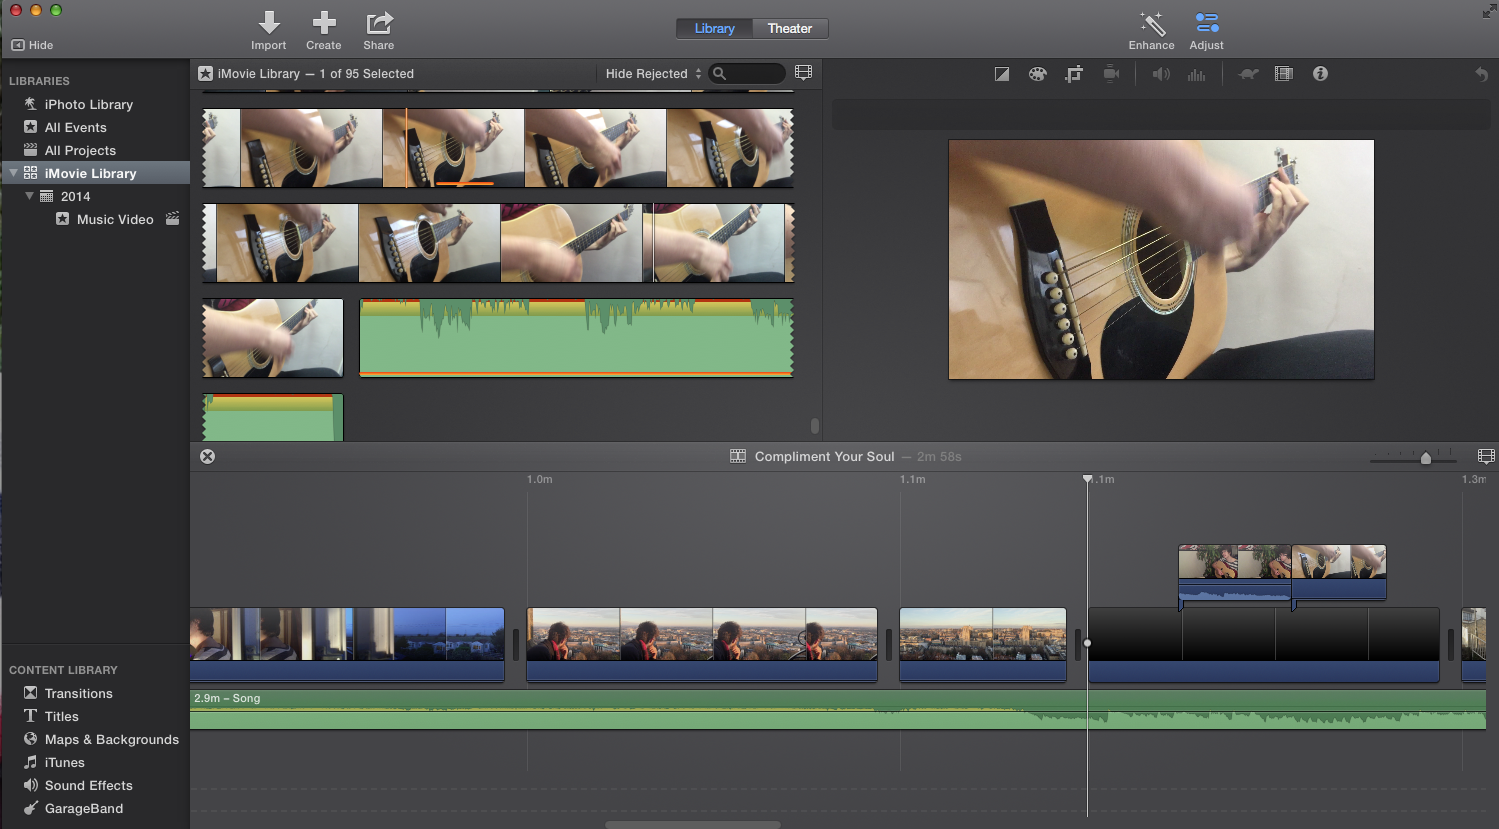Show the clip information inspector

1320,74
